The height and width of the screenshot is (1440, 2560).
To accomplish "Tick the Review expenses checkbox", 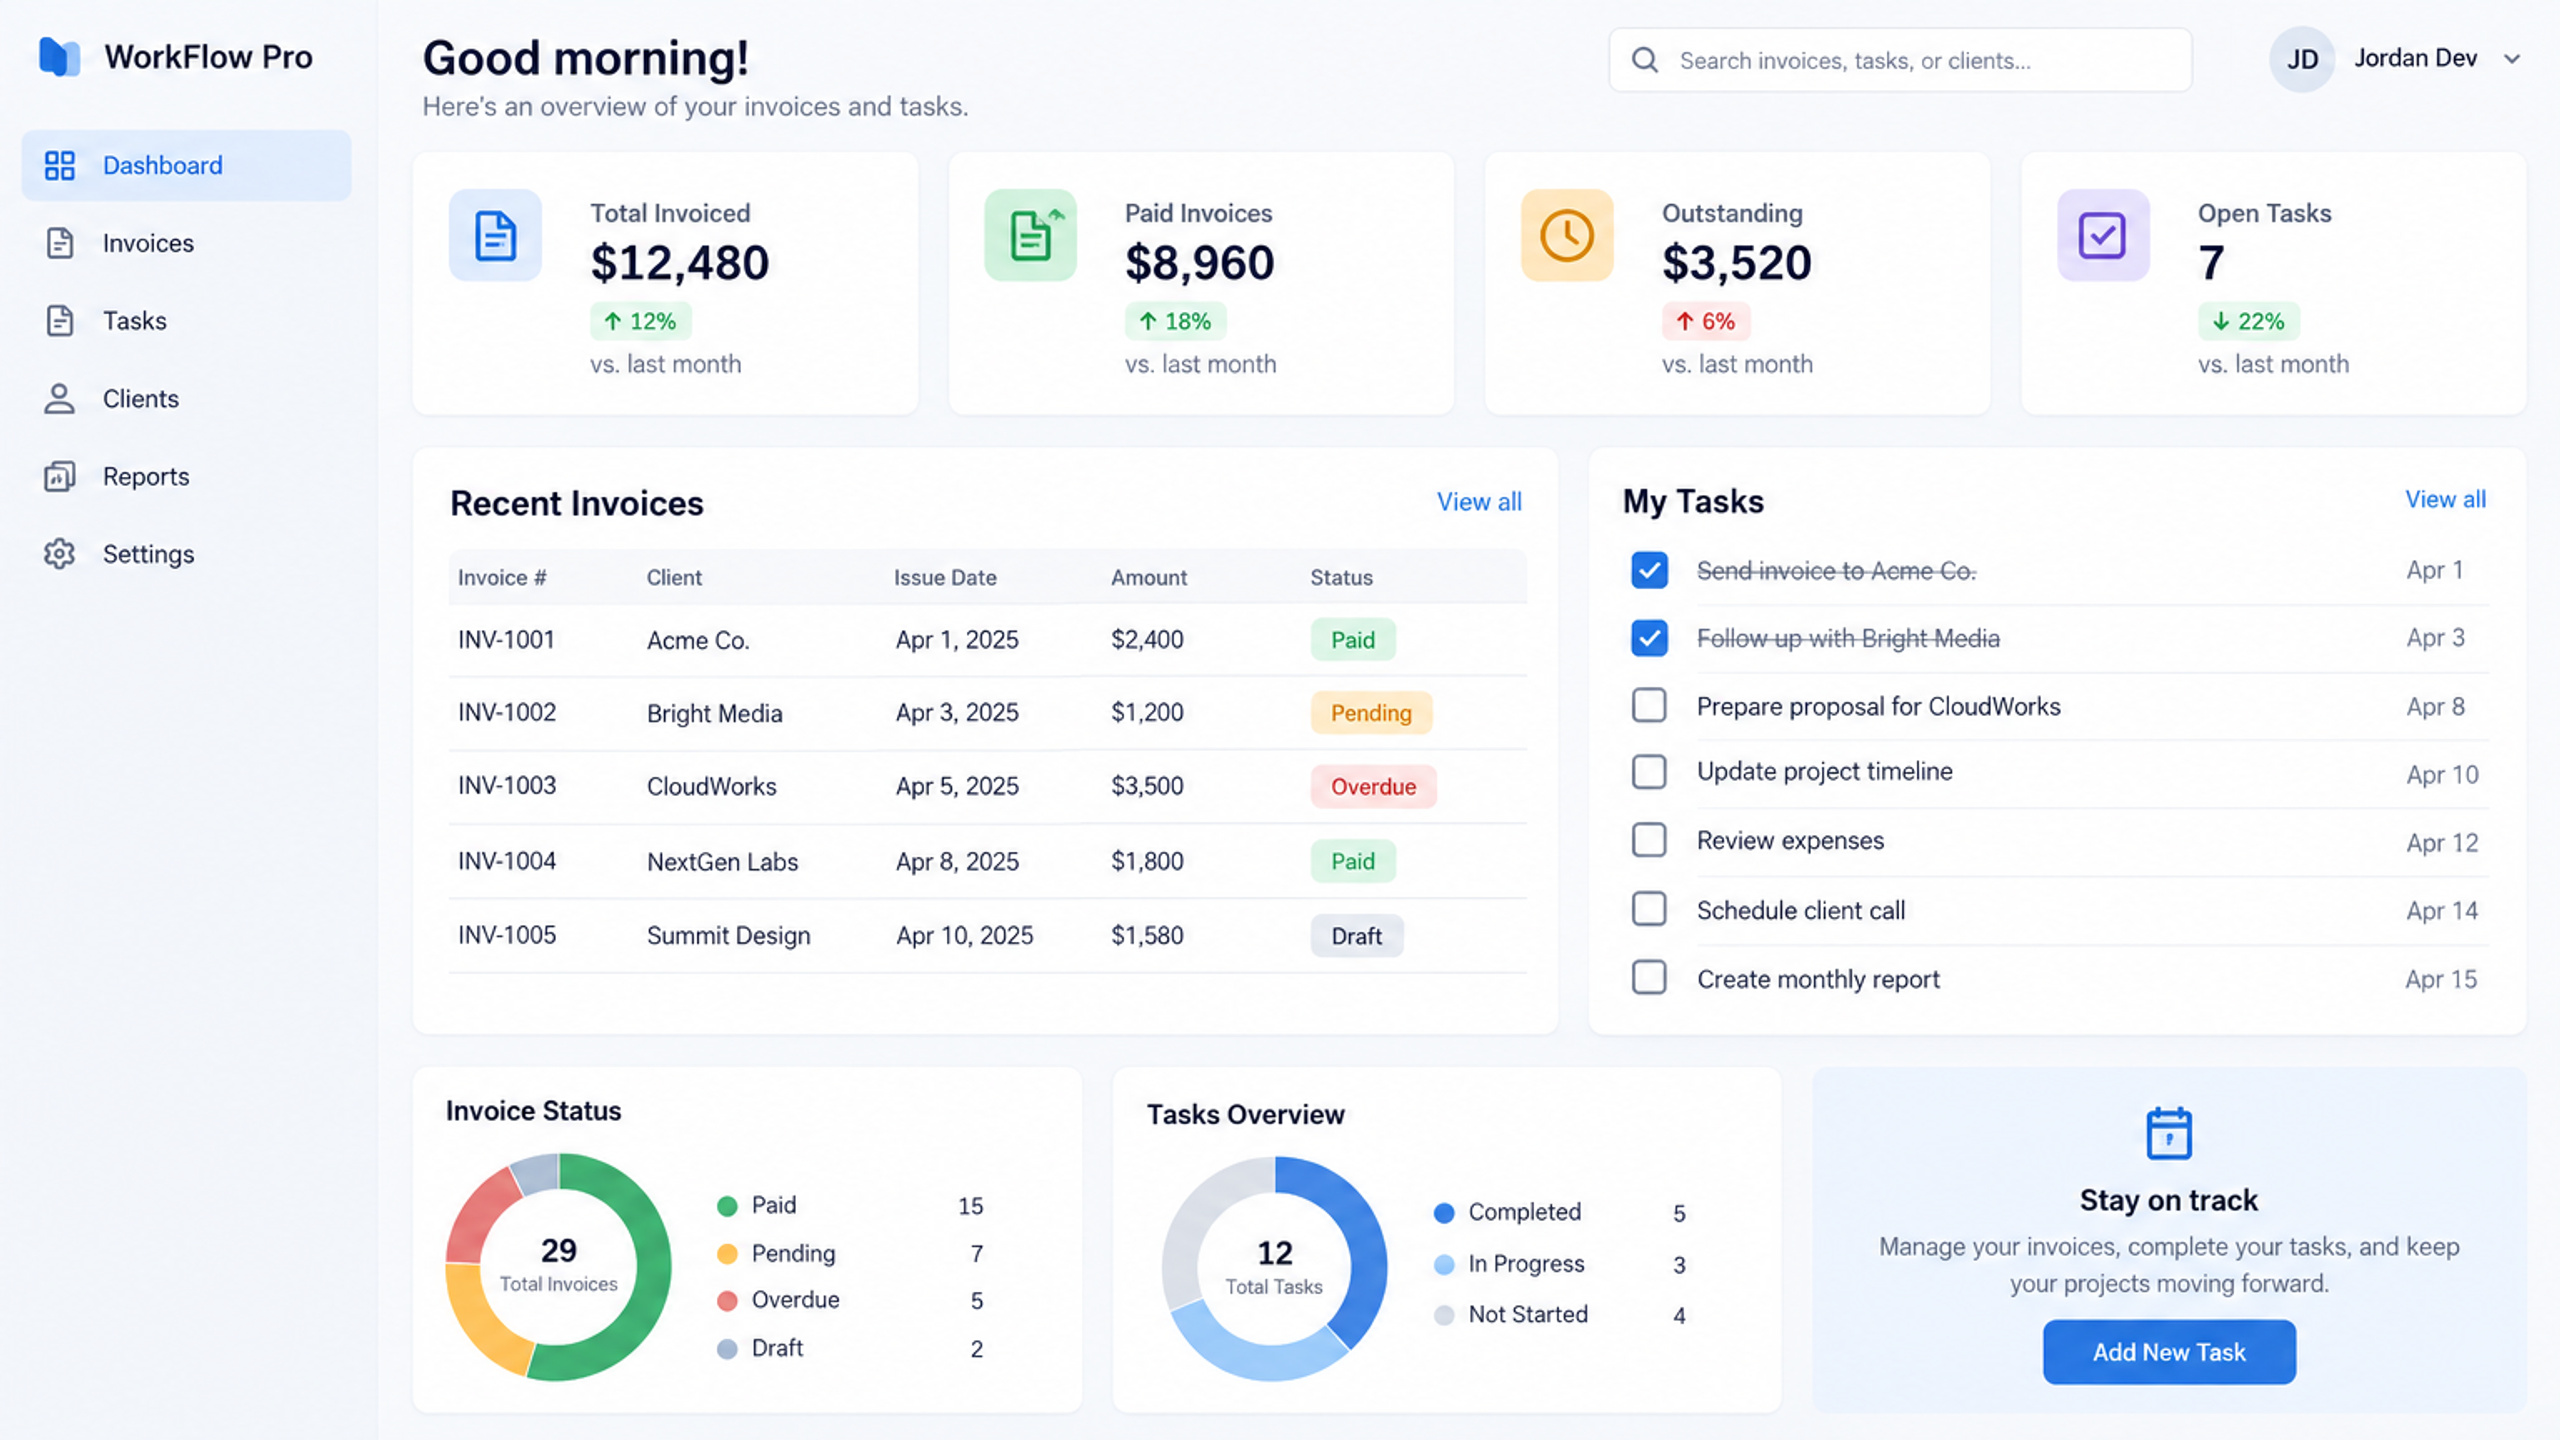I will pyautogui.click(x=1649, y=840).
